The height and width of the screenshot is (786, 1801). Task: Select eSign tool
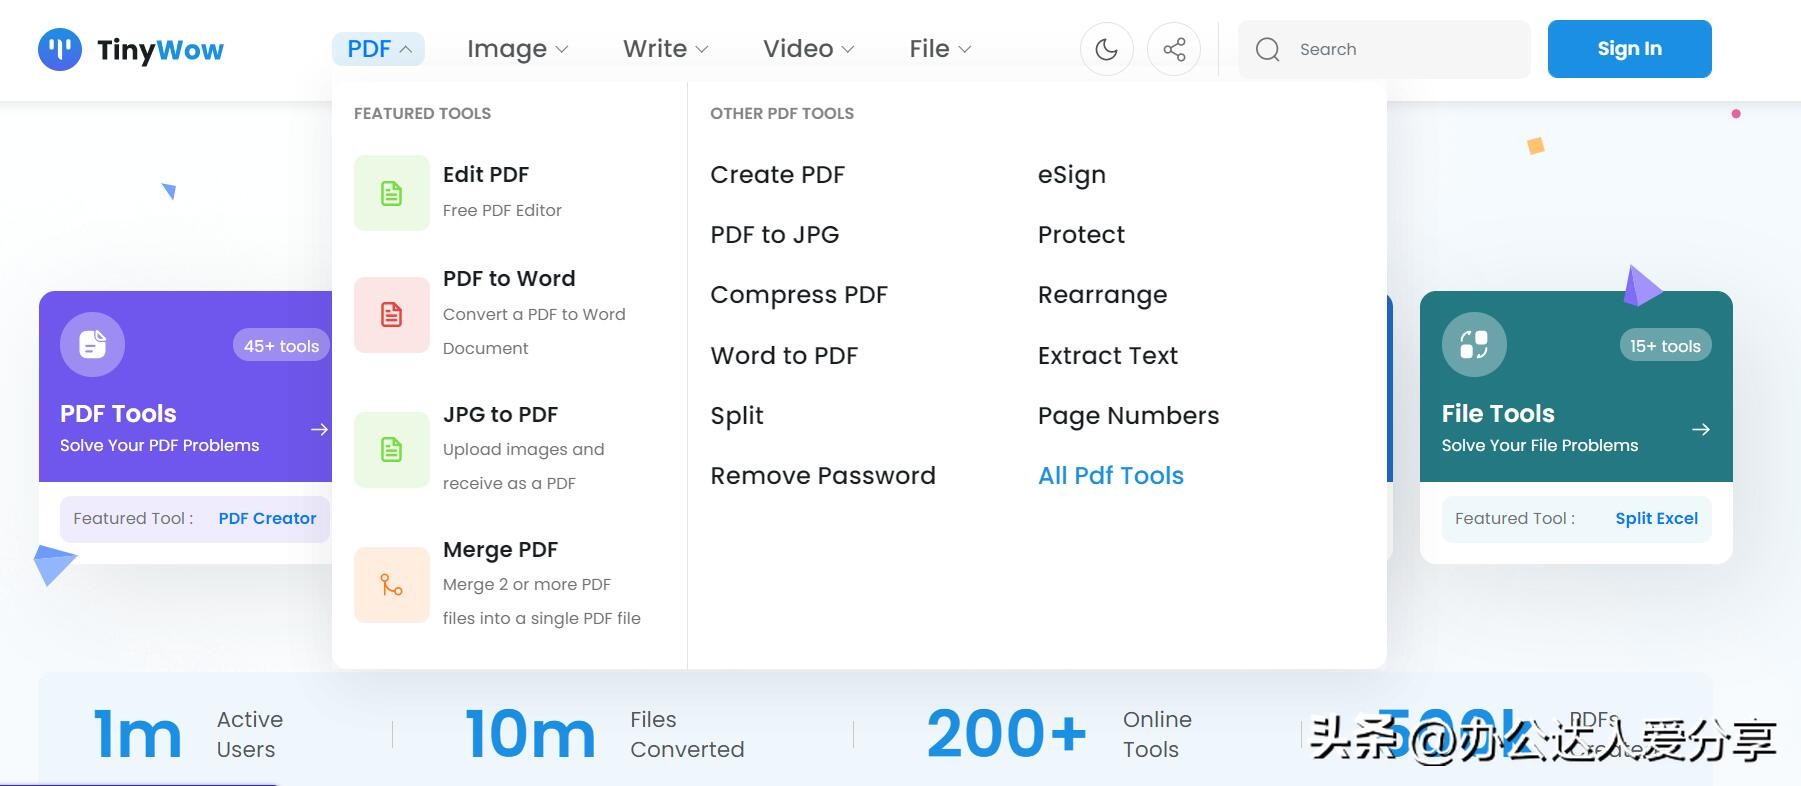(1072, 175)
